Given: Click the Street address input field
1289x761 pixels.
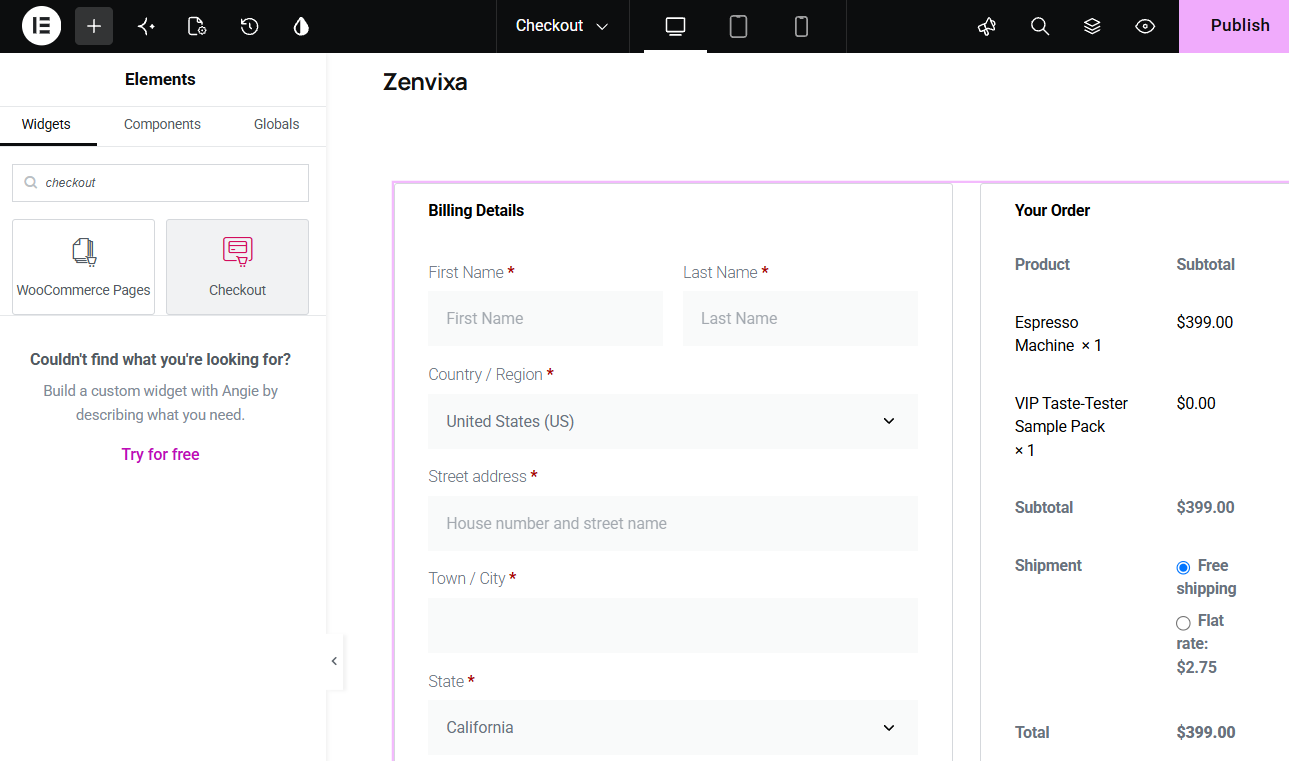Looking at the screenshot, I should pyautogui.click(x=673, y=523).
